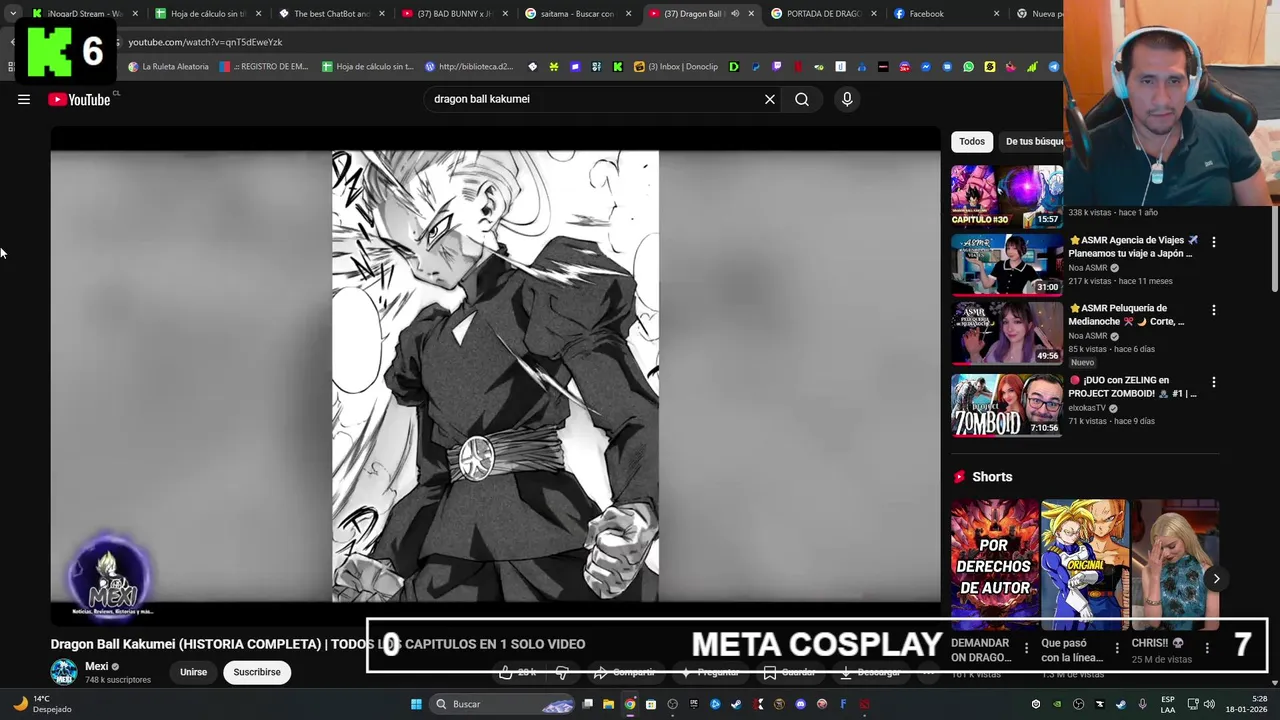This screenshot has width=1280, height=720.
Task: Open options for DUO con ZELING video
Action: (x=1214, y=382)
